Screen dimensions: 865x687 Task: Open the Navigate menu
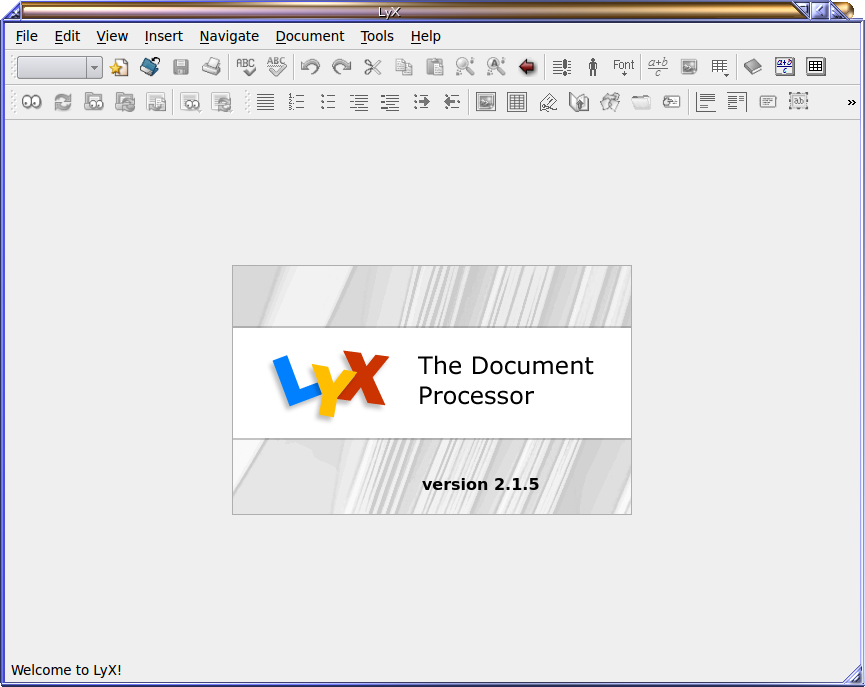tap(229, 36)
